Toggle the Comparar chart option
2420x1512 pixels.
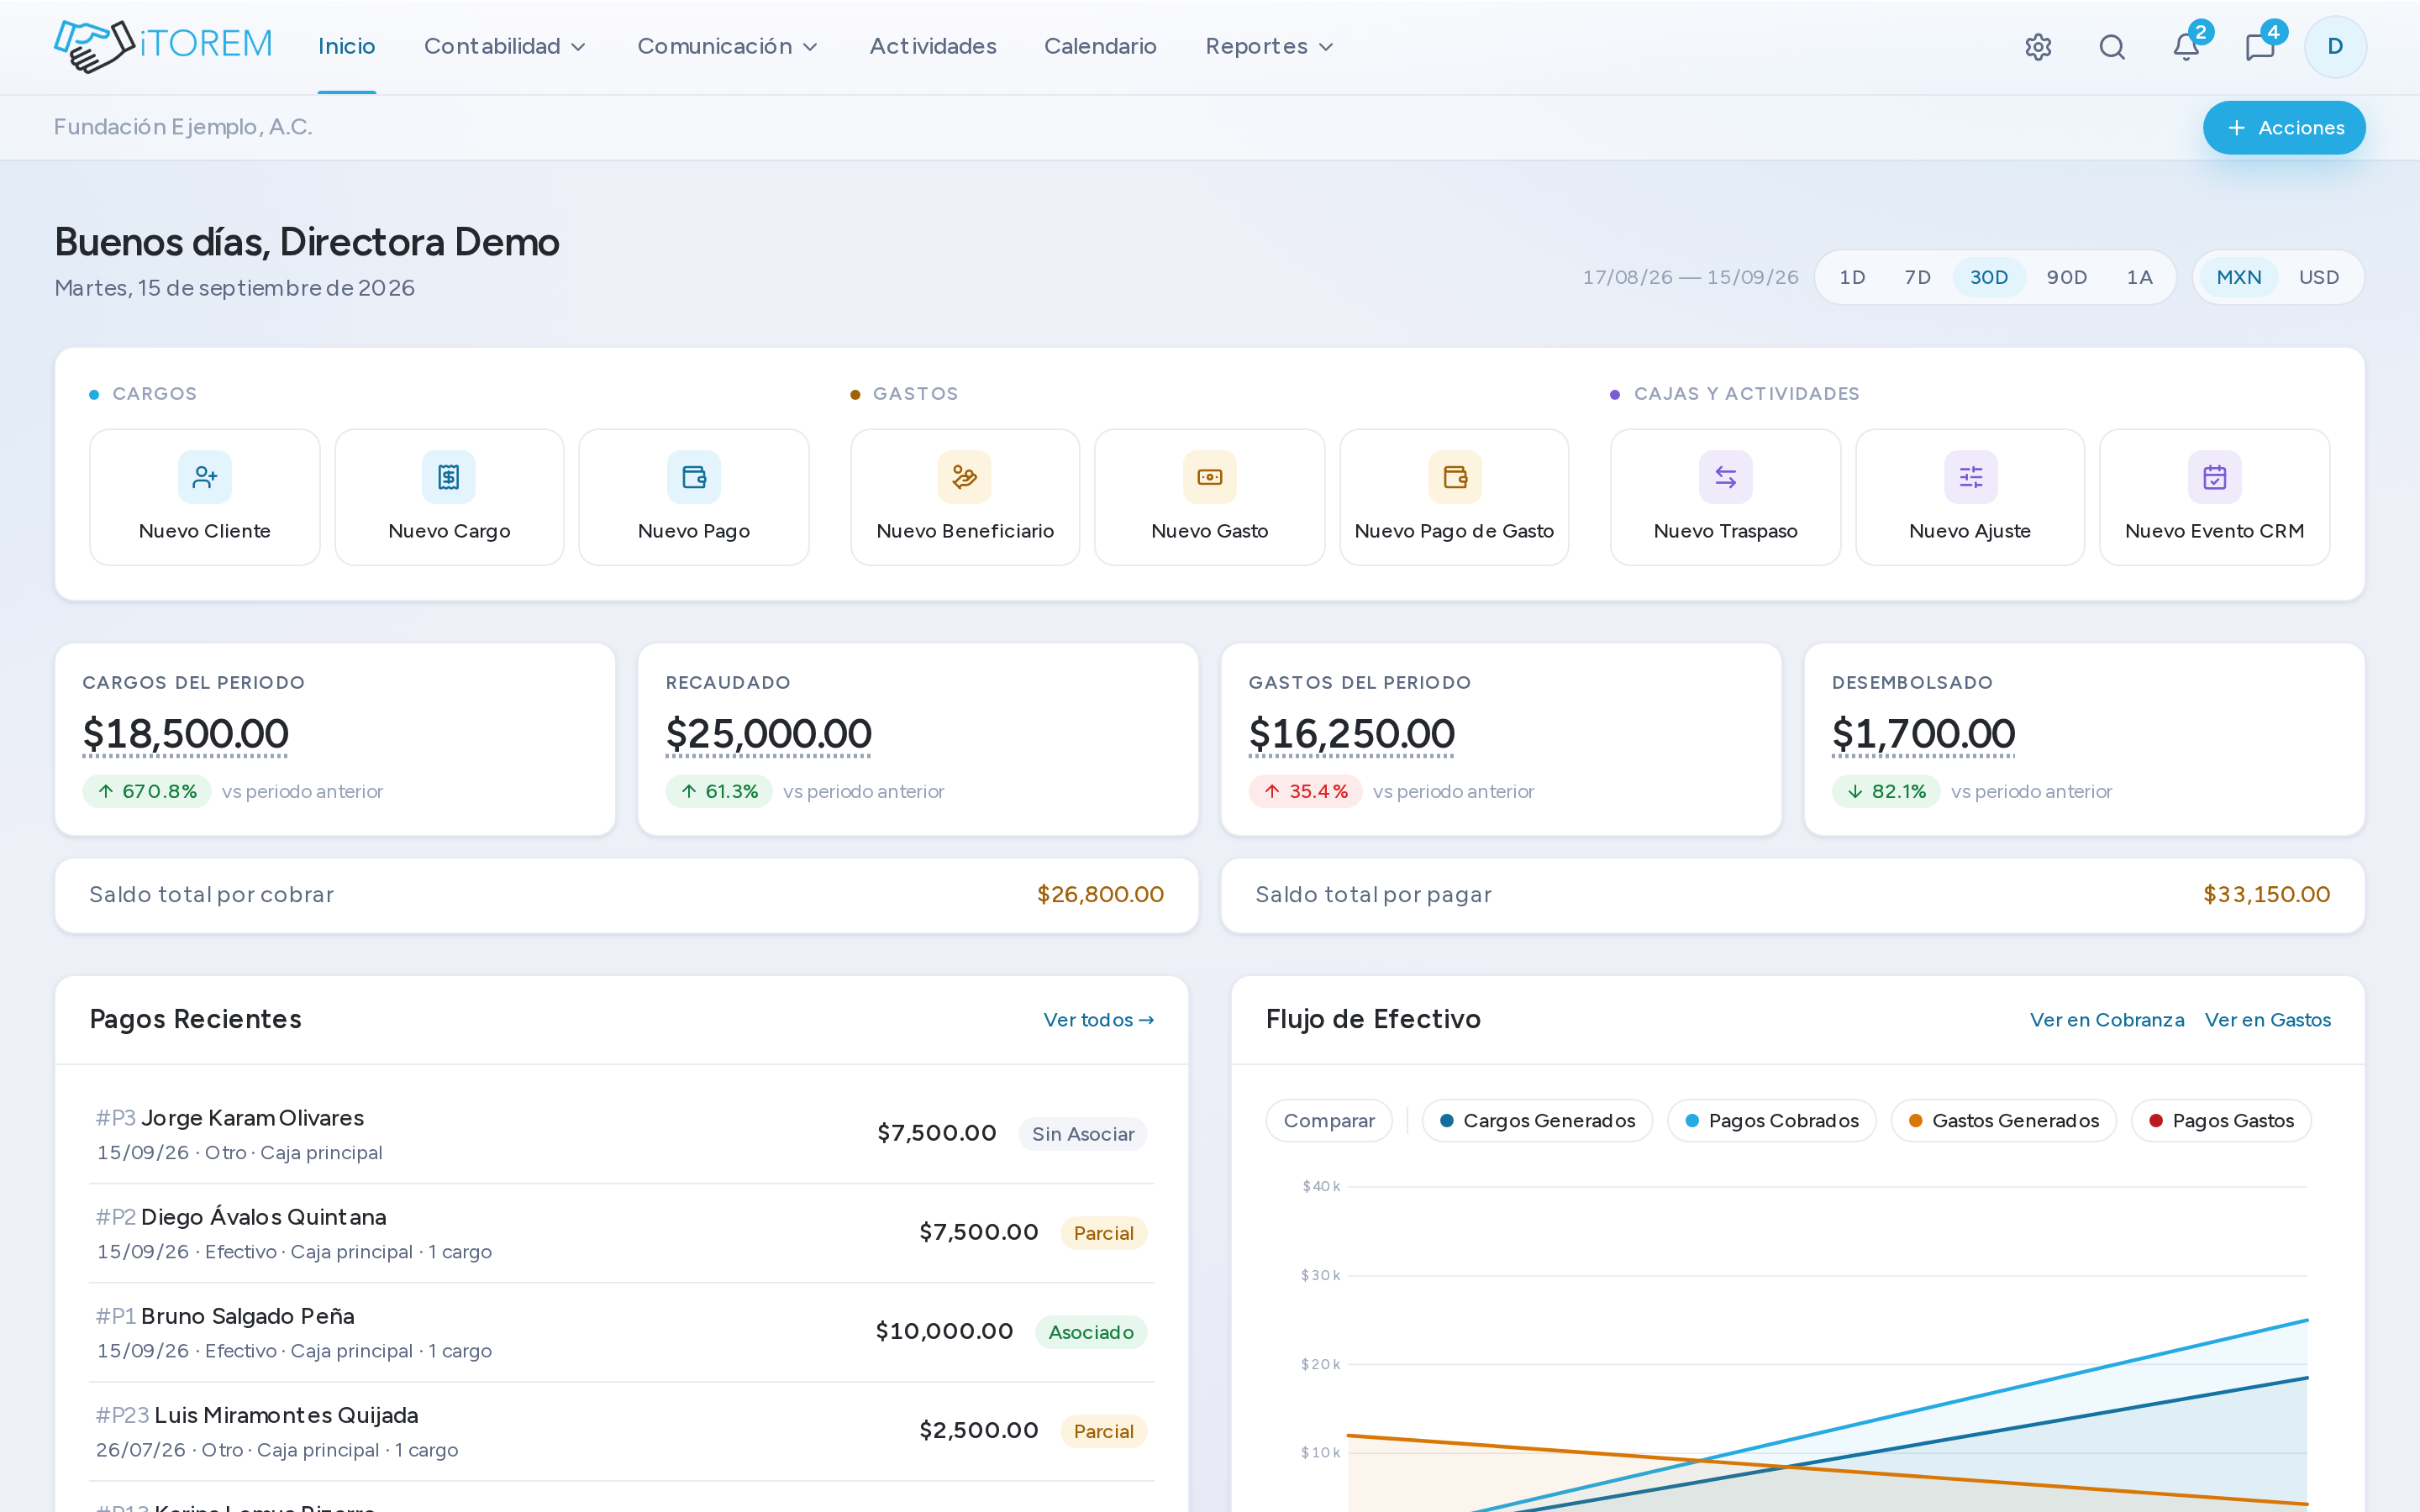click(1329, 1121)
